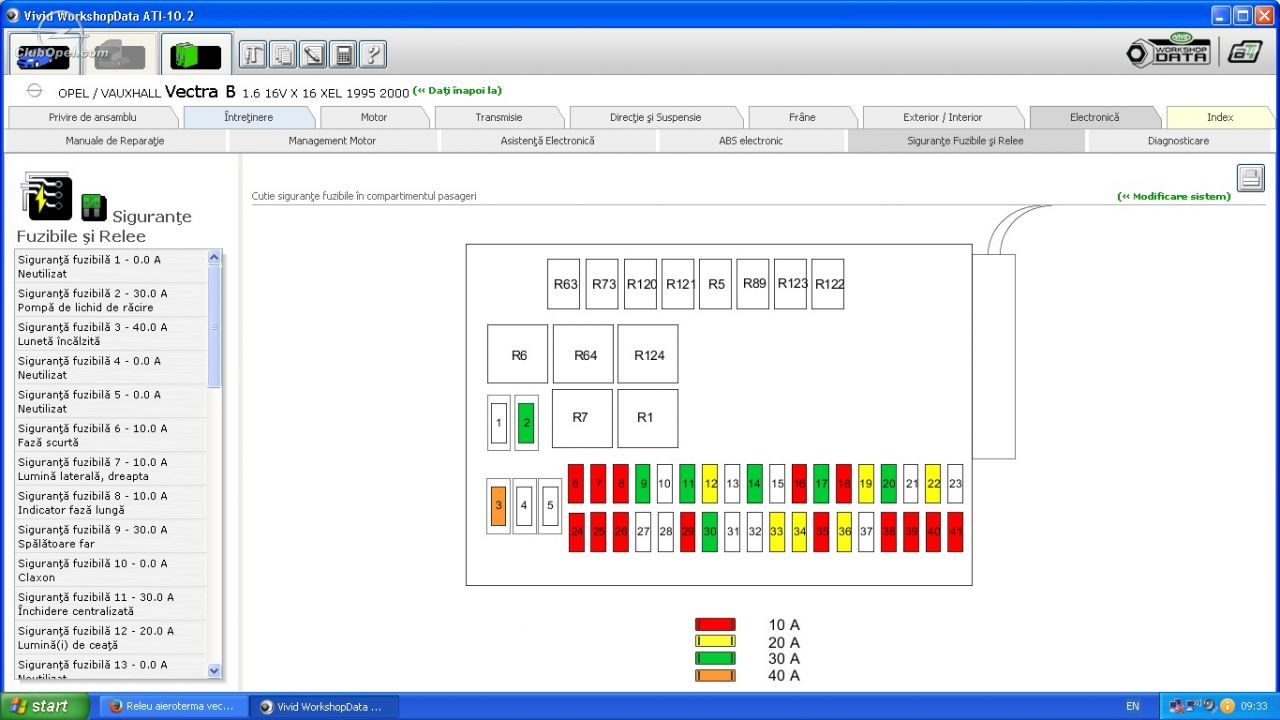Viewport: 1280px width, 720px height.
Task: Switch to Firefox Releu aeroterma taskbar item
Action: [173, 706]
